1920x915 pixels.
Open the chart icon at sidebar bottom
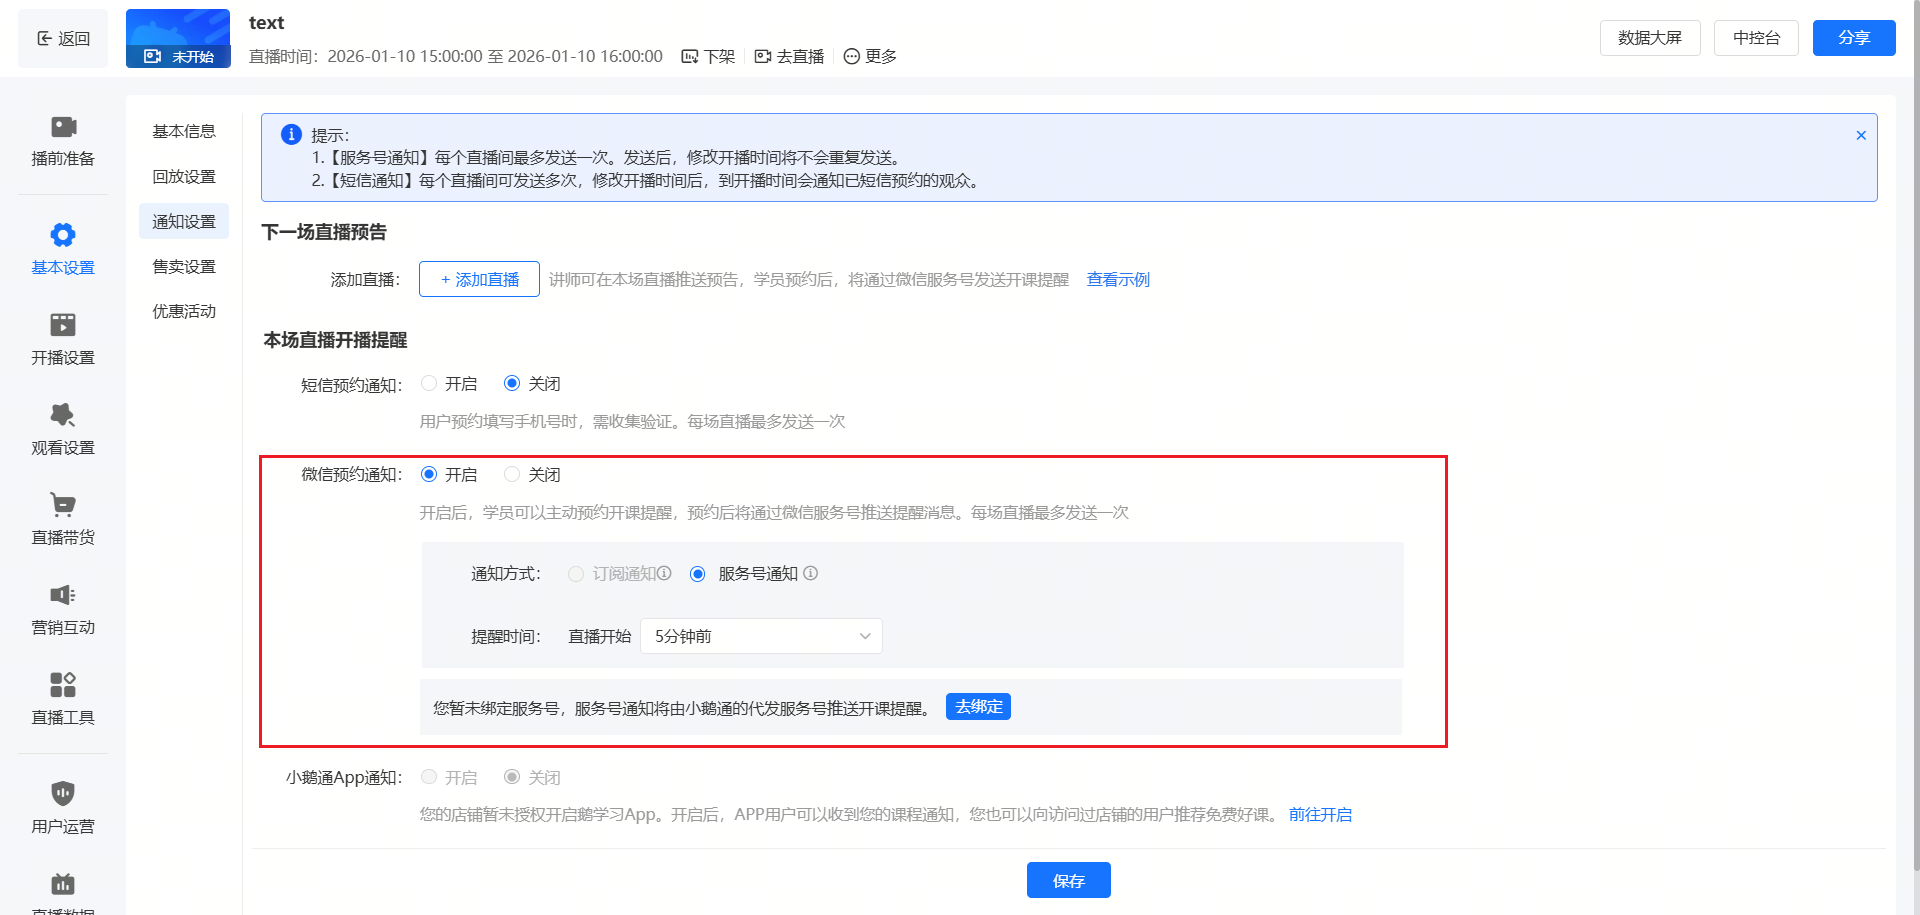(63, 884)
